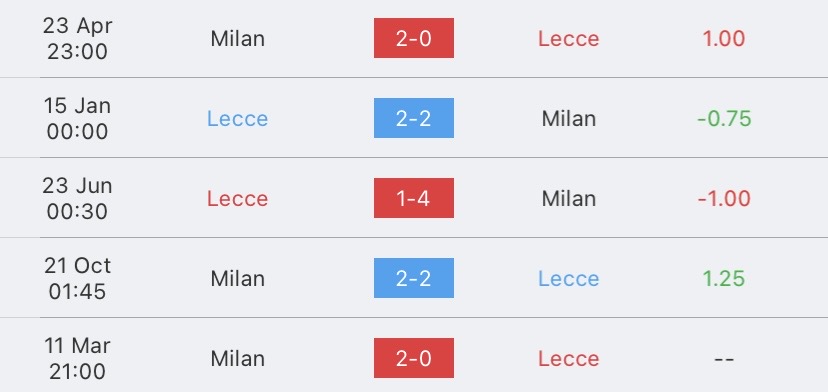Select blue Lecce away team on 21 Oct
The width and height of the screenshot is (828, 392).
[569, 278]
